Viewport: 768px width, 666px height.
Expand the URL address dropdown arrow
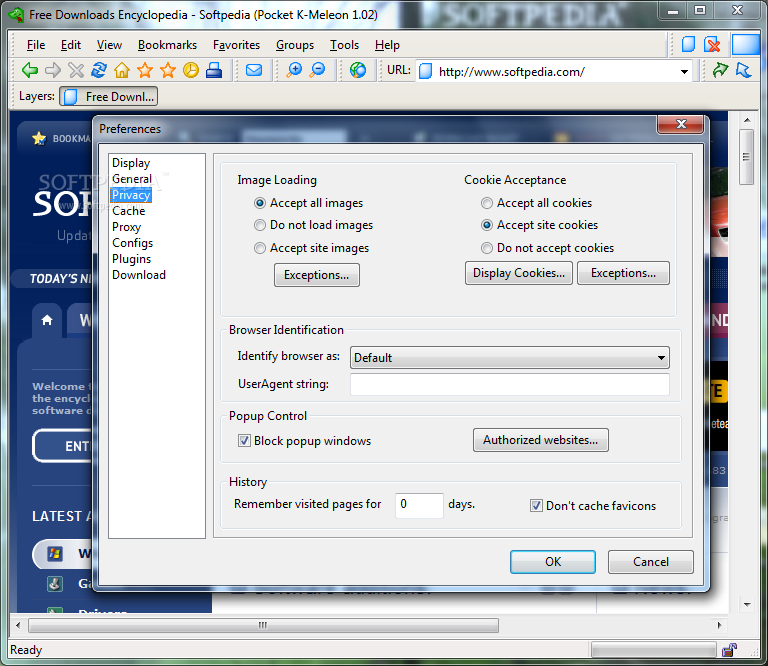click(684, 71)
